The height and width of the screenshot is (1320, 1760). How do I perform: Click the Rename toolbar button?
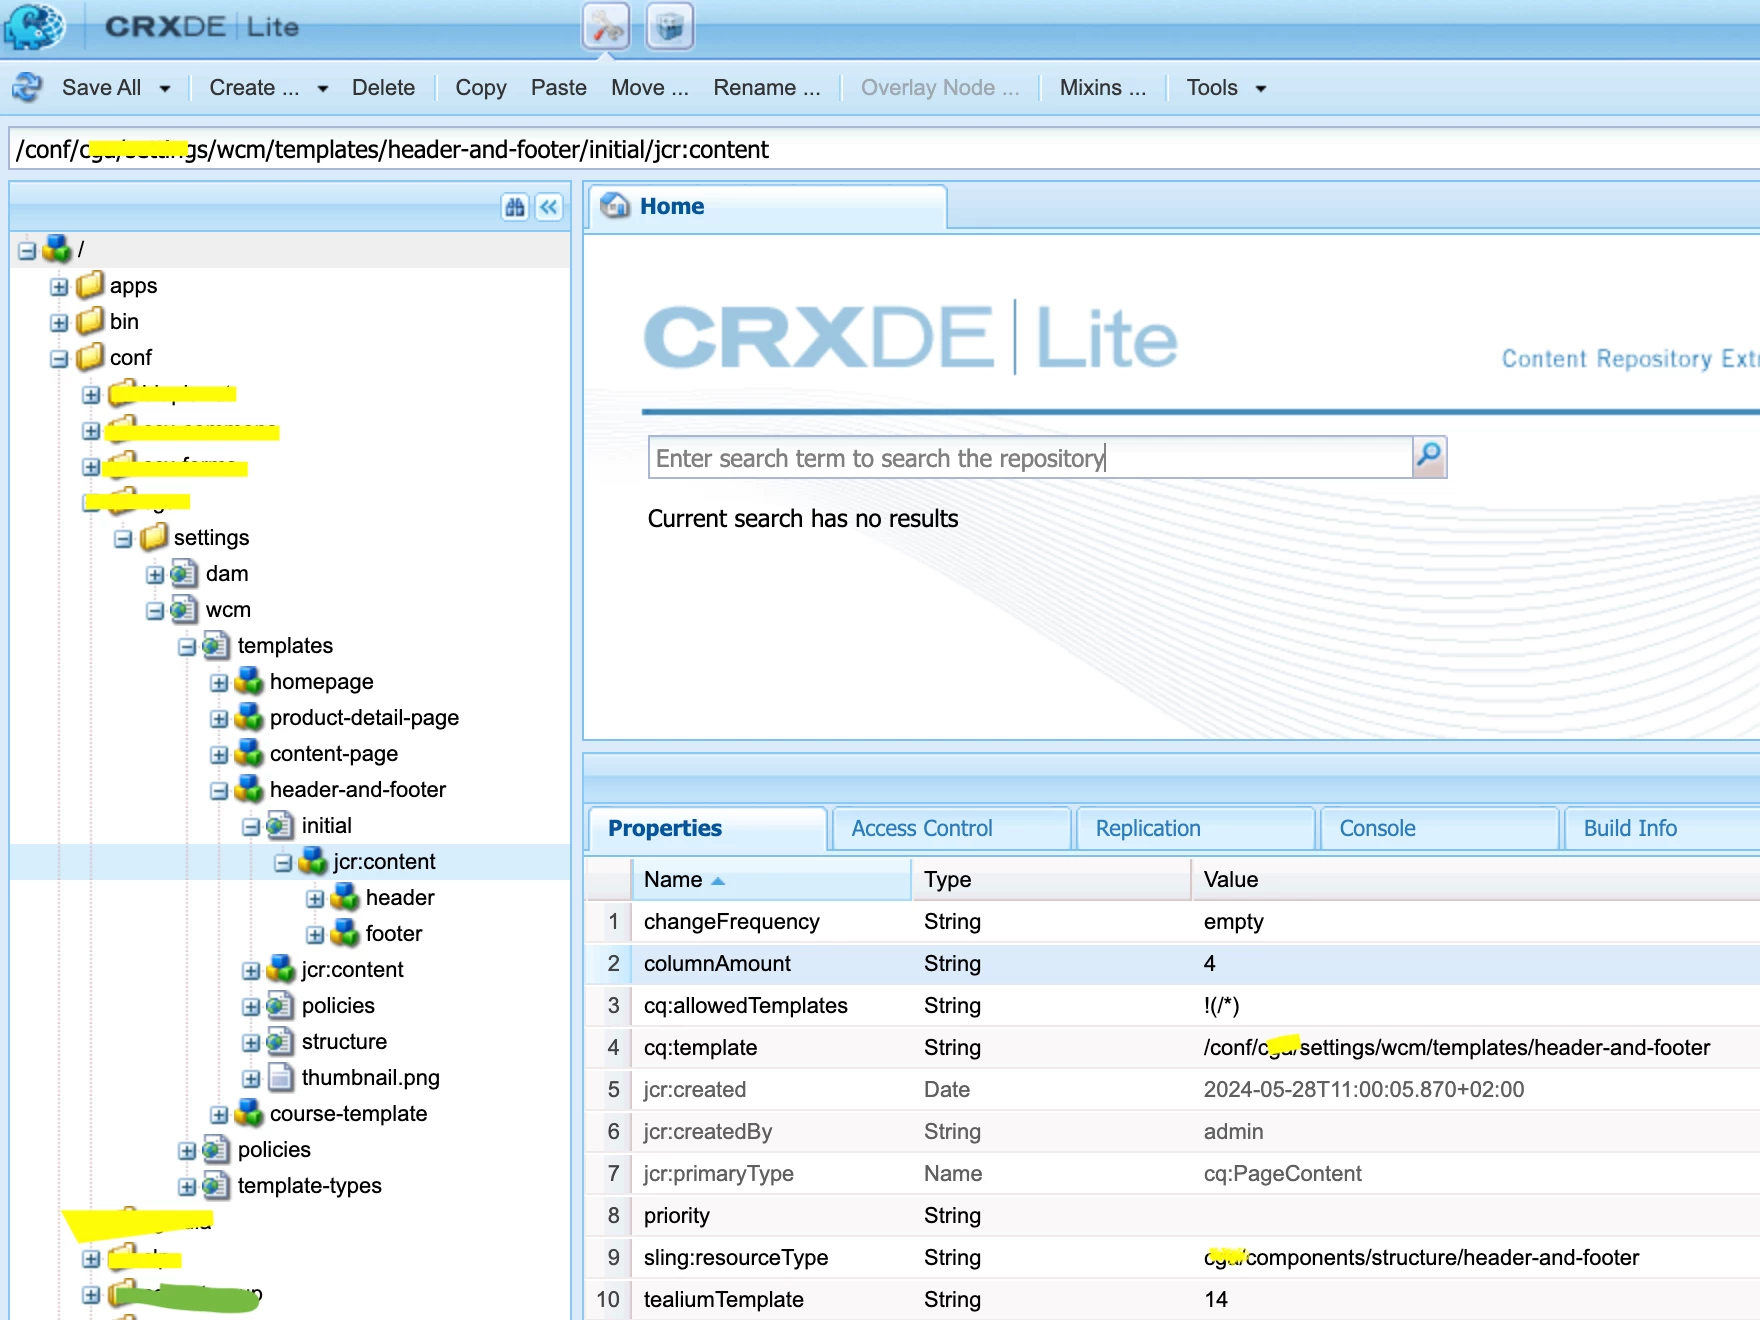click(766, 88)
